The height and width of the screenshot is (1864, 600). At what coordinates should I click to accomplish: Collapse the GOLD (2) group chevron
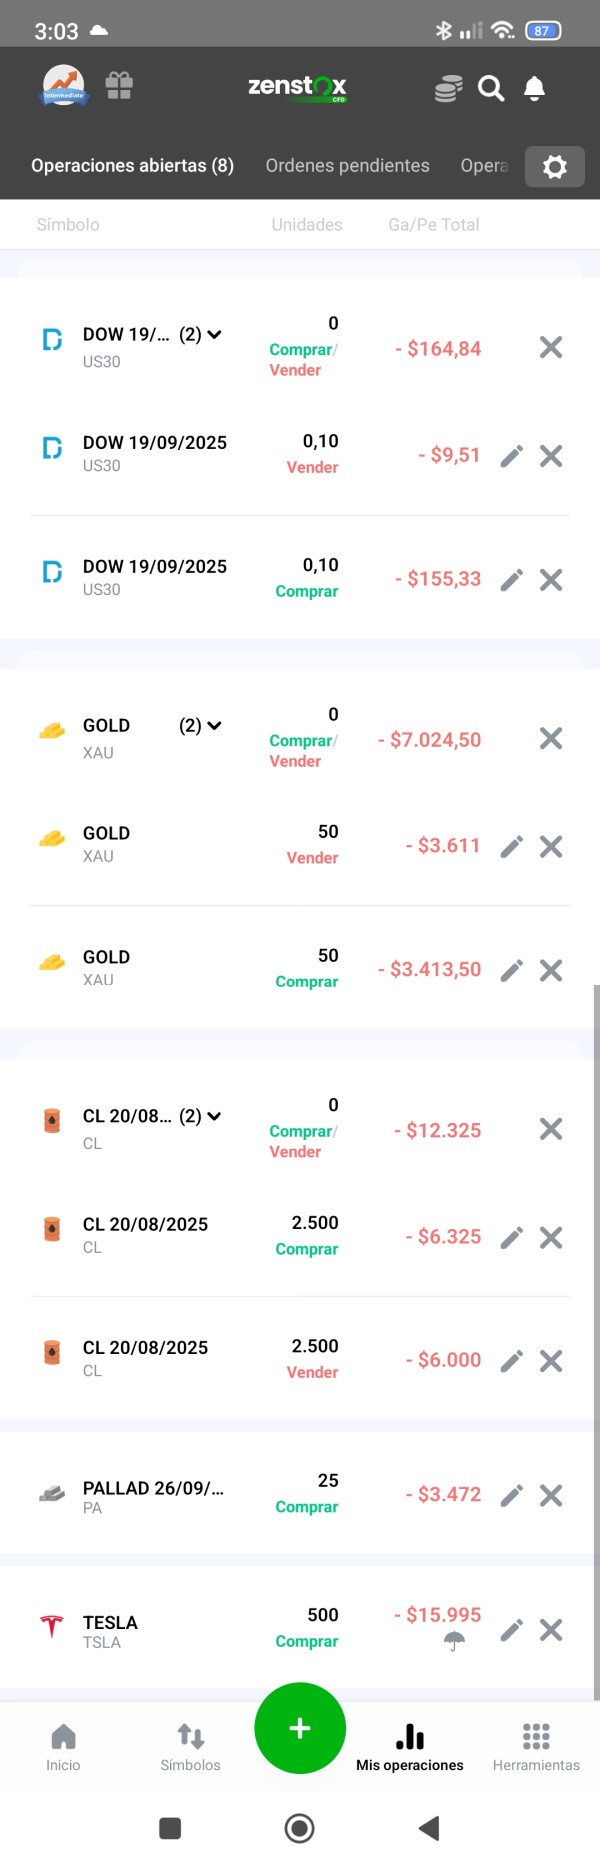coord(214,725)
